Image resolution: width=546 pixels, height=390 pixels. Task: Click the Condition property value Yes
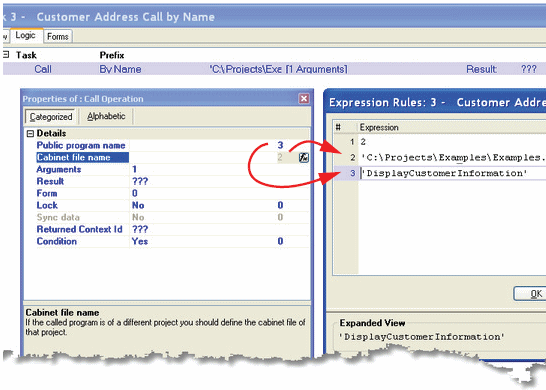coord(140,241)
